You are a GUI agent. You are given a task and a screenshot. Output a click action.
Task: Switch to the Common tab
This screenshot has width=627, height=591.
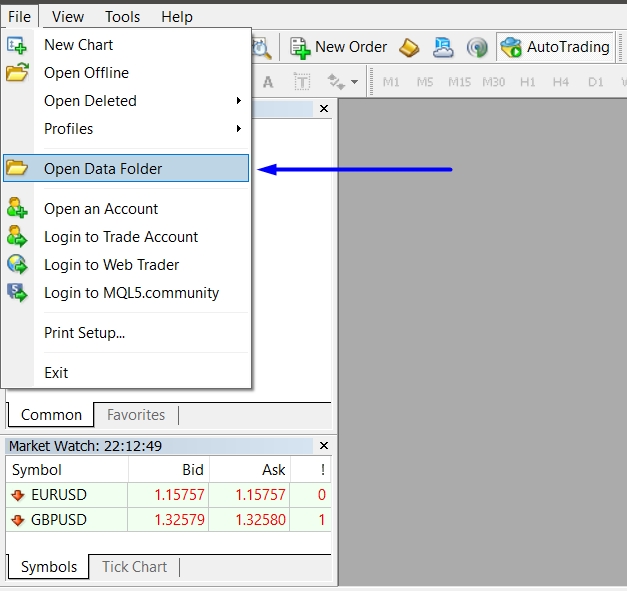coord(51,415)
